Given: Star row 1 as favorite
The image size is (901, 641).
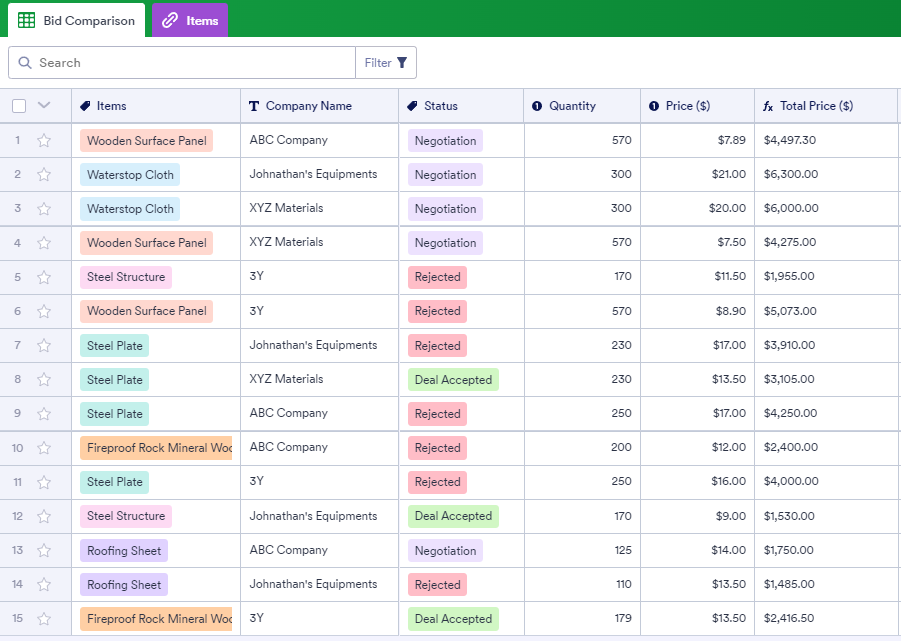Looking at the screenshot, I should (44, 141).
